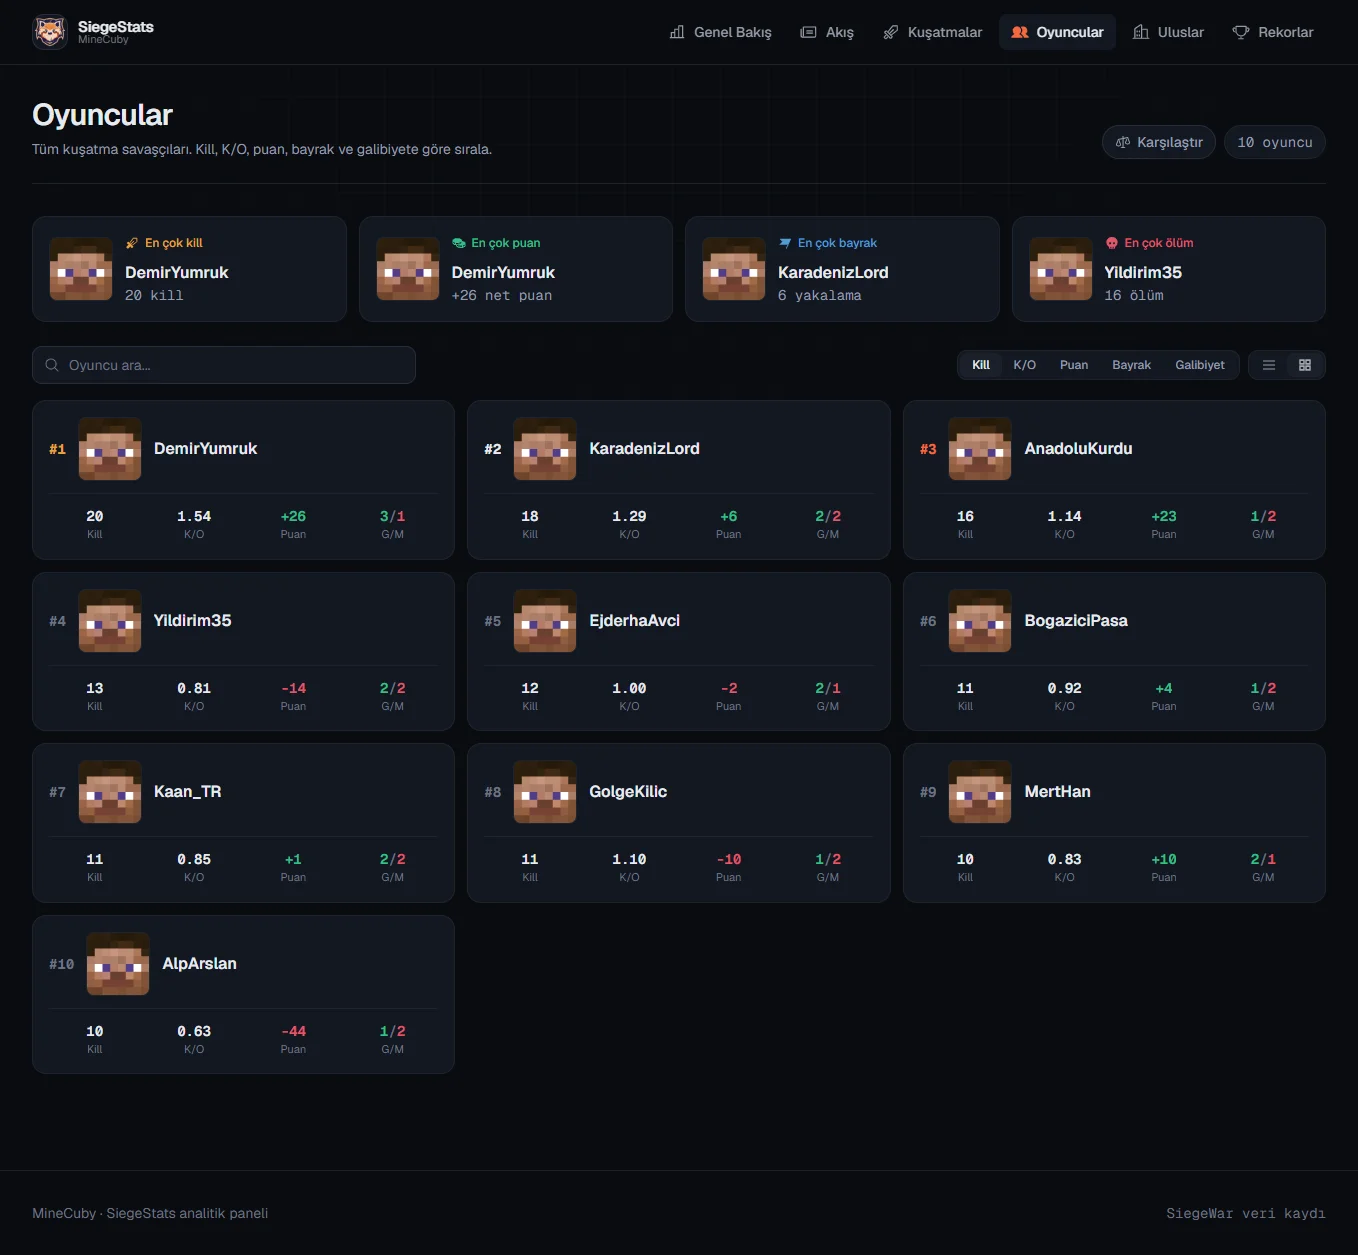Click the 10 oyuncu badge
1358x1255 pixels.
coord(1275,142)
